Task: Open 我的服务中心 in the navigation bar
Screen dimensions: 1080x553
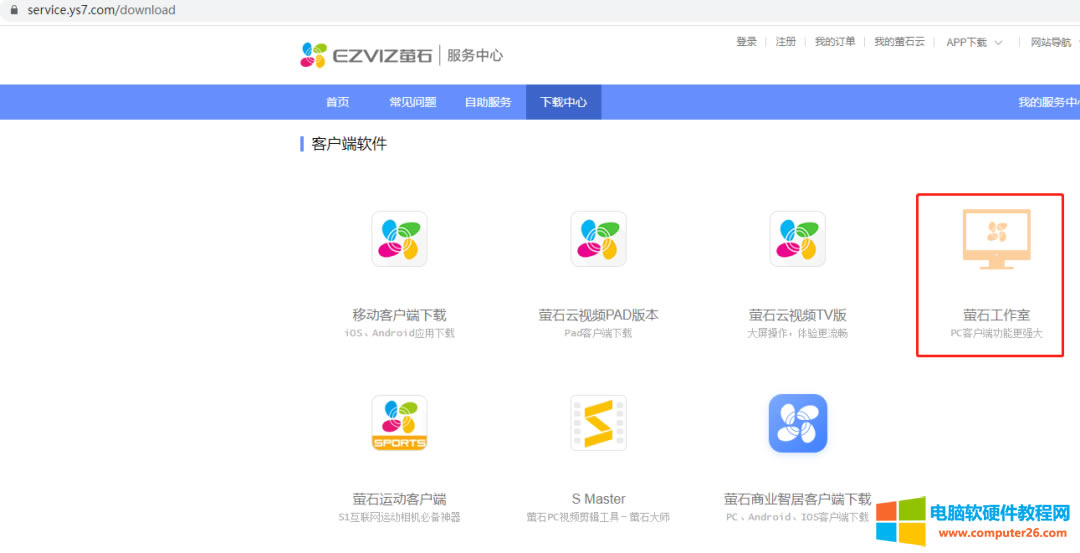Action: pyautogui.click(x=1049, y=102)
